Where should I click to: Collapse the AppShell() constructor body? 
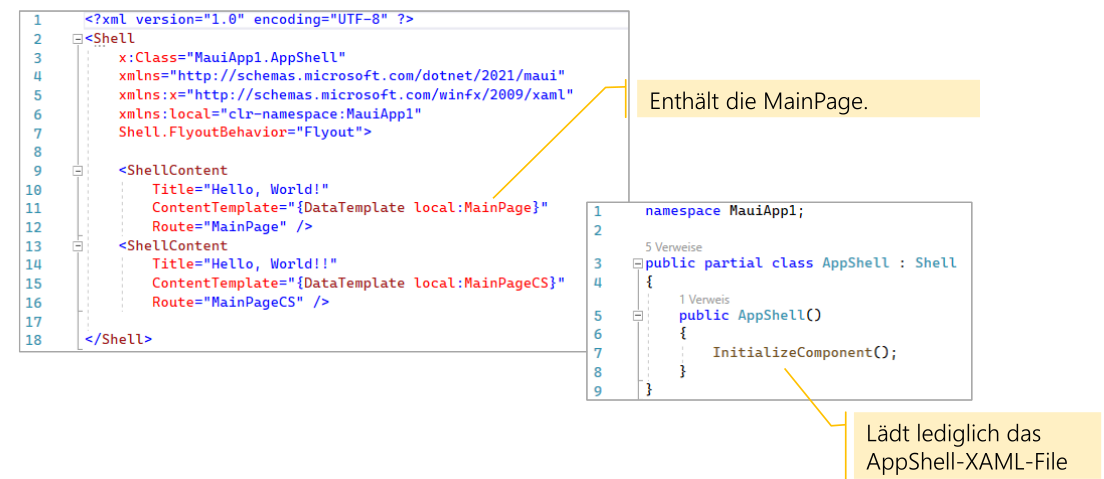pyautogui.click(x=638, y=316)
